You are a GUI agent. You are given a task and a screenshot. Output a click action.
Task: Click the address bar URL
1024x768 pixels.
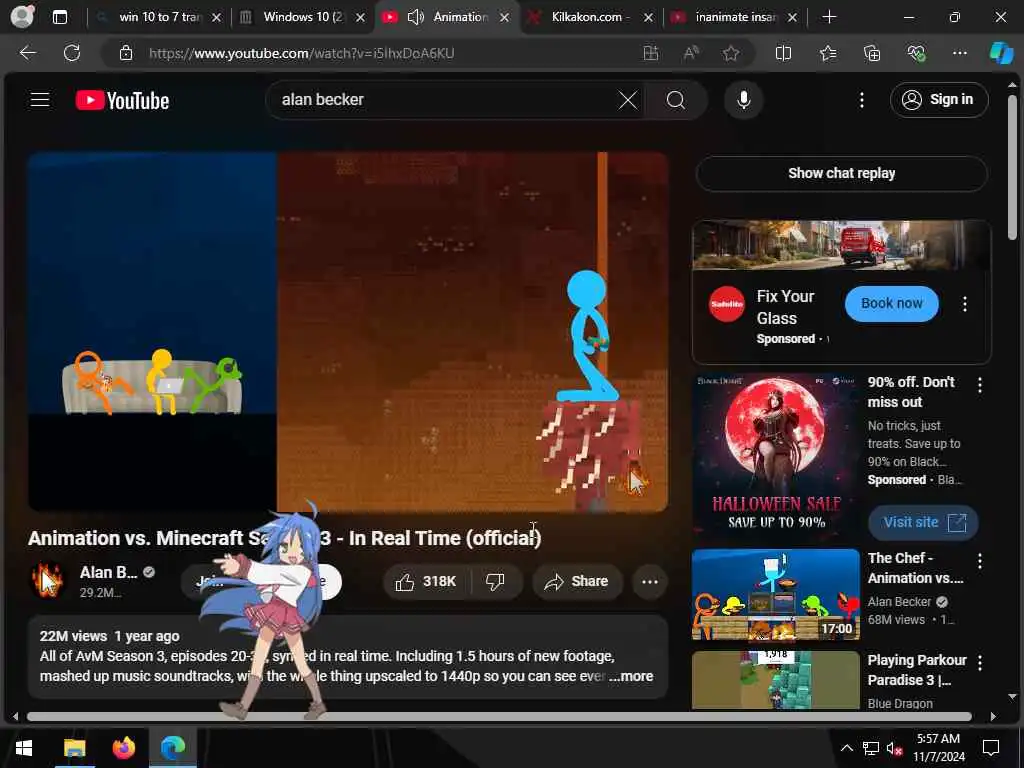click(x=301, y=54)
